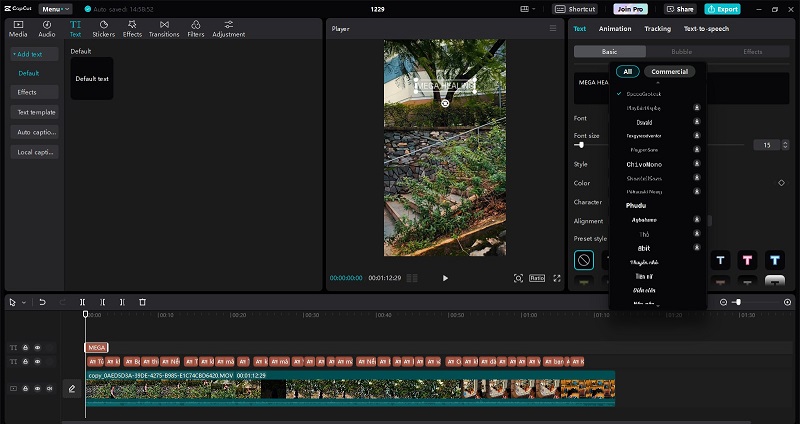The image size is (800, 424).
Task: Select the no-preset style icon
Action: coord(584,260)
